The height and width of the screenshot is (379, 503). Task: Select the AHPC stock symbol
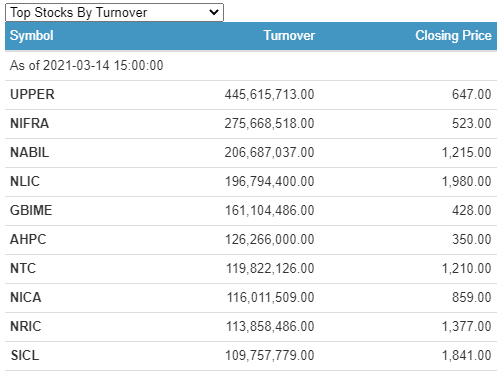click(28, 239)
